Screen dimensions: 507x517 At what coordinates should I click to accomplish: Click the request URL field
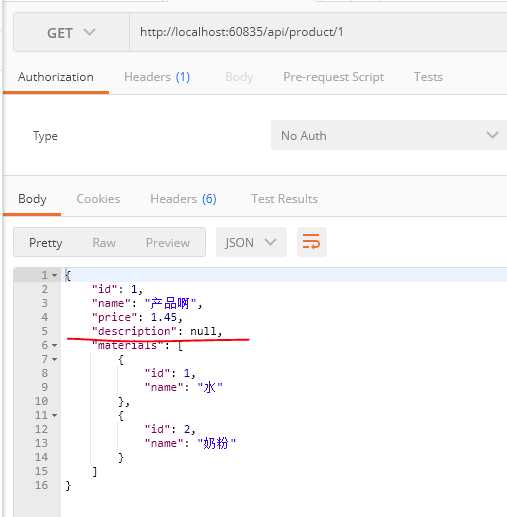point(318,32)
